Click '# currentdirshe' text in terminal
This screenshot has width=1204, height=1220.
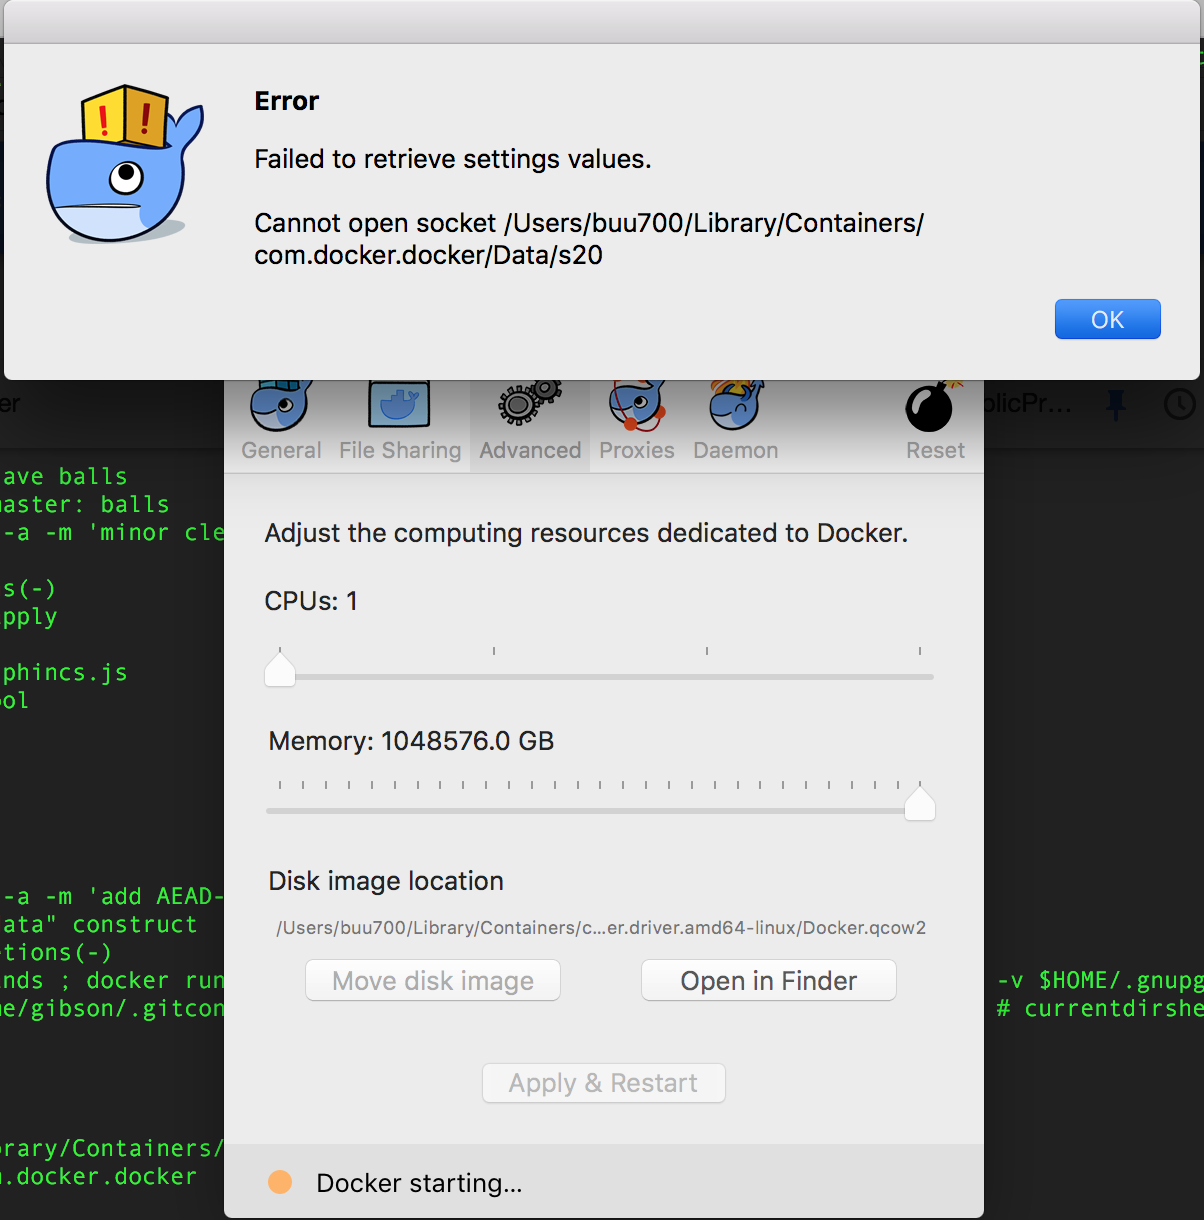[x=1100, y=1008]
